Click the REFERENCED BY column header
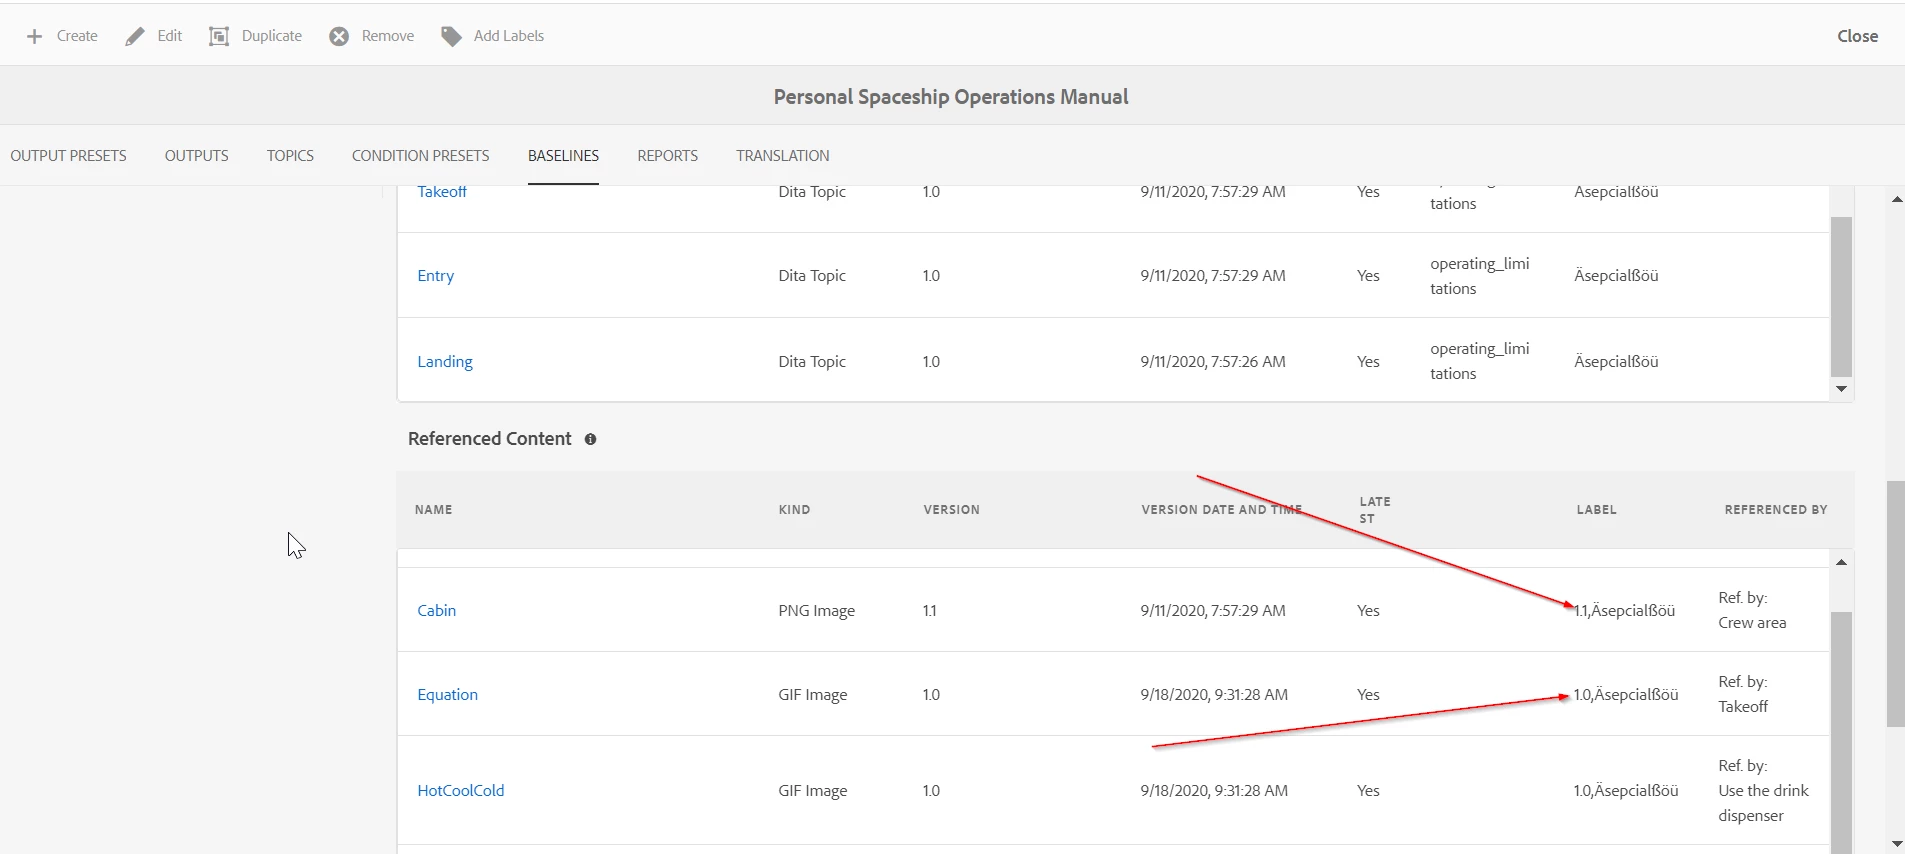This screenshot has height=854, width=1905. click(1775, 510)
